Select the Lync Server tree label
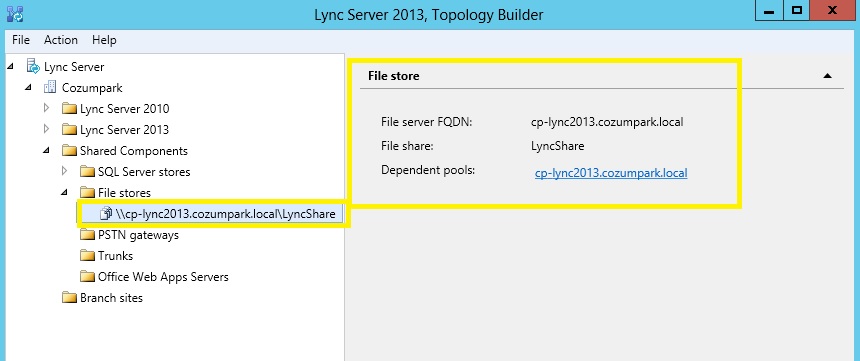 coord(74,67)
